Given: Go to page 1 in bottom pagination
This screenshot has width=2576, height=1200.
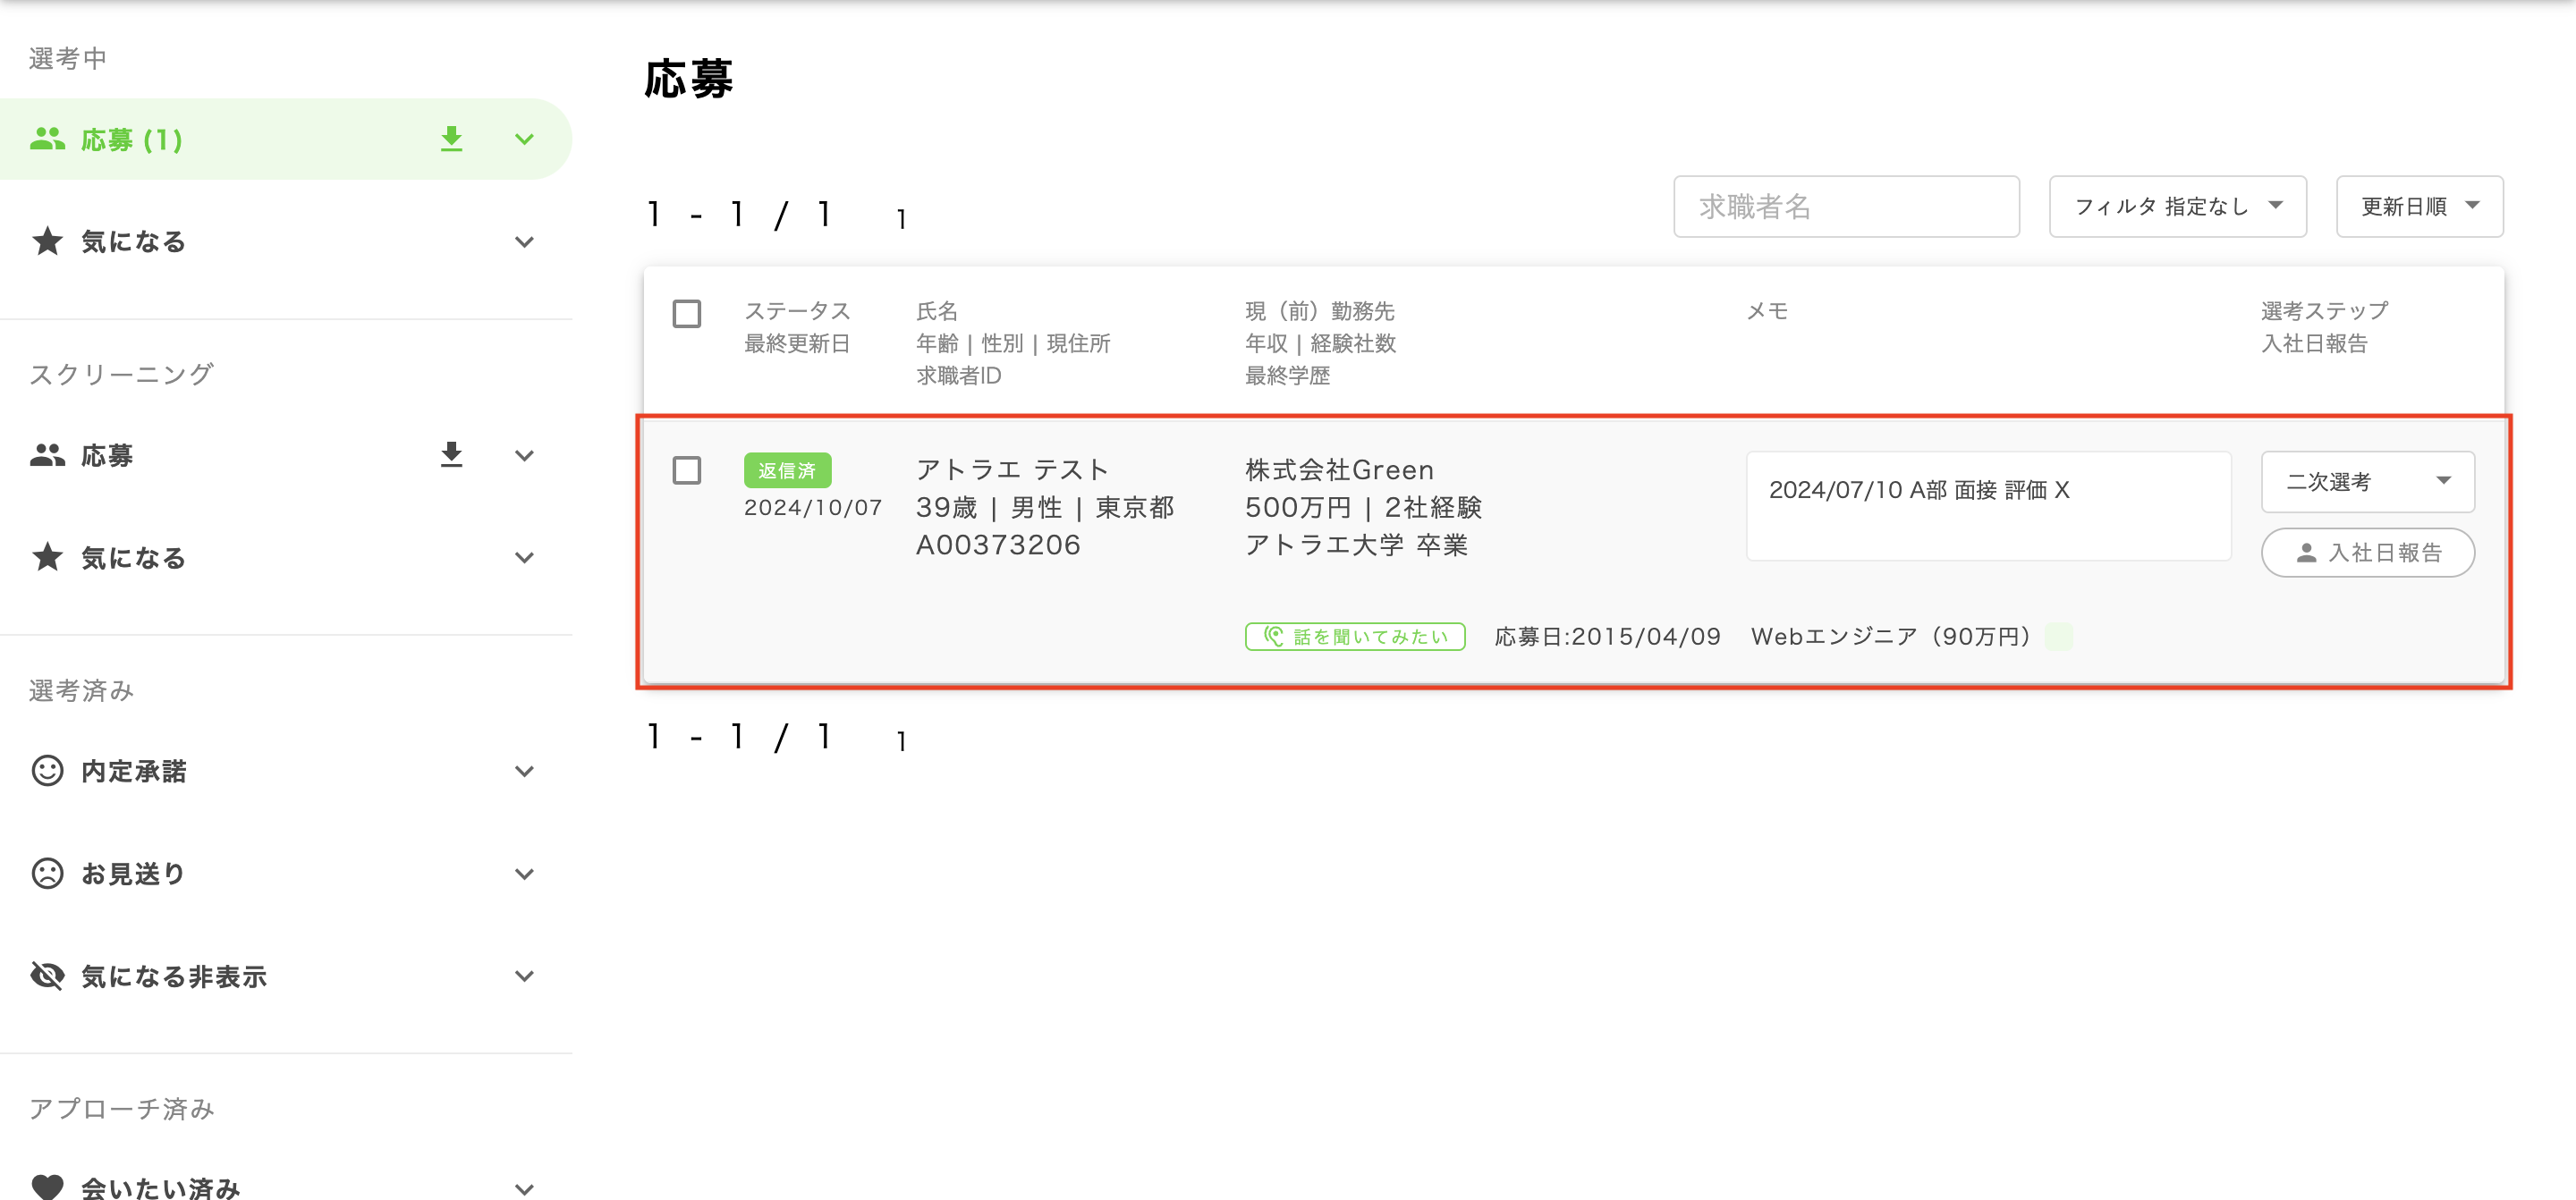Looking at the screenshot, I should (901, 741).
